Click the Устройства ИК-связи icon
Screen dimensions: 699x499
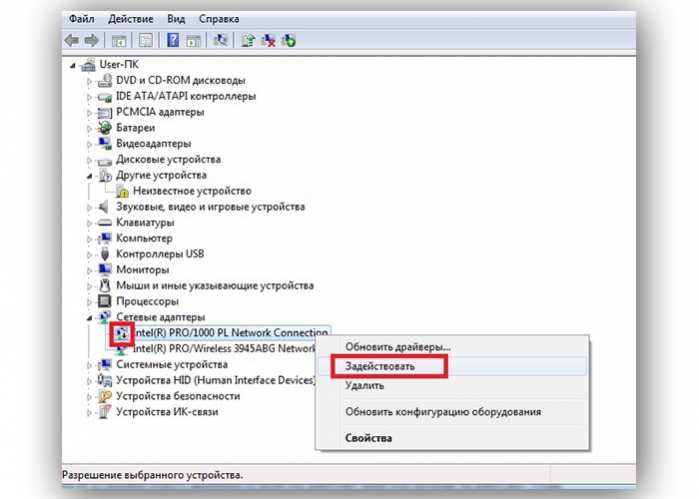coord(105,412)
